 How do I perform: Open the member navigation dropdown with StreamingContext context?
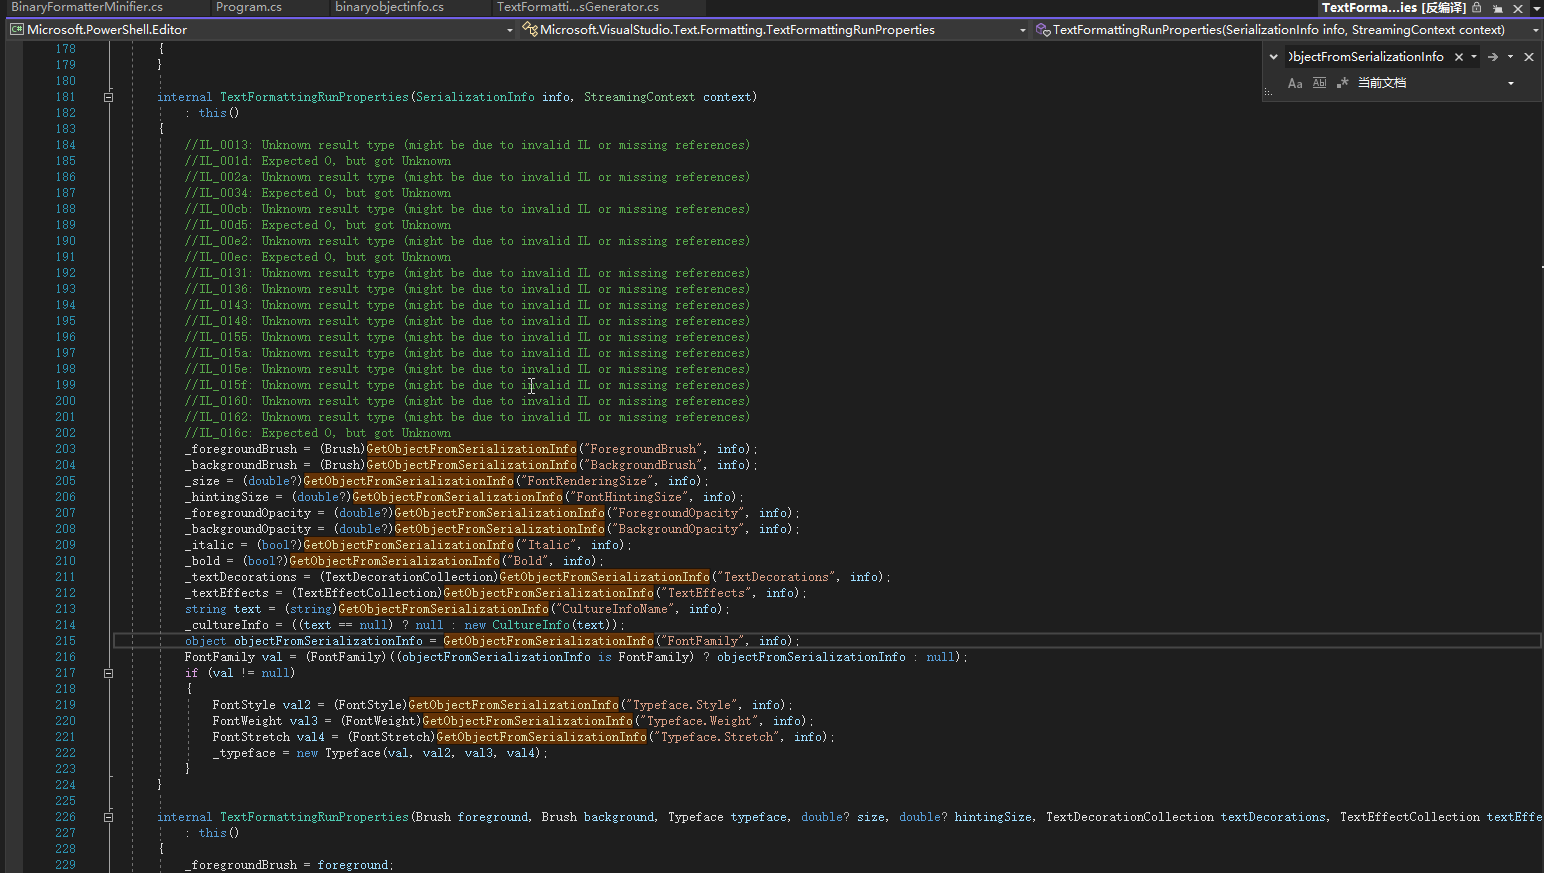(x=1536, y=30)
